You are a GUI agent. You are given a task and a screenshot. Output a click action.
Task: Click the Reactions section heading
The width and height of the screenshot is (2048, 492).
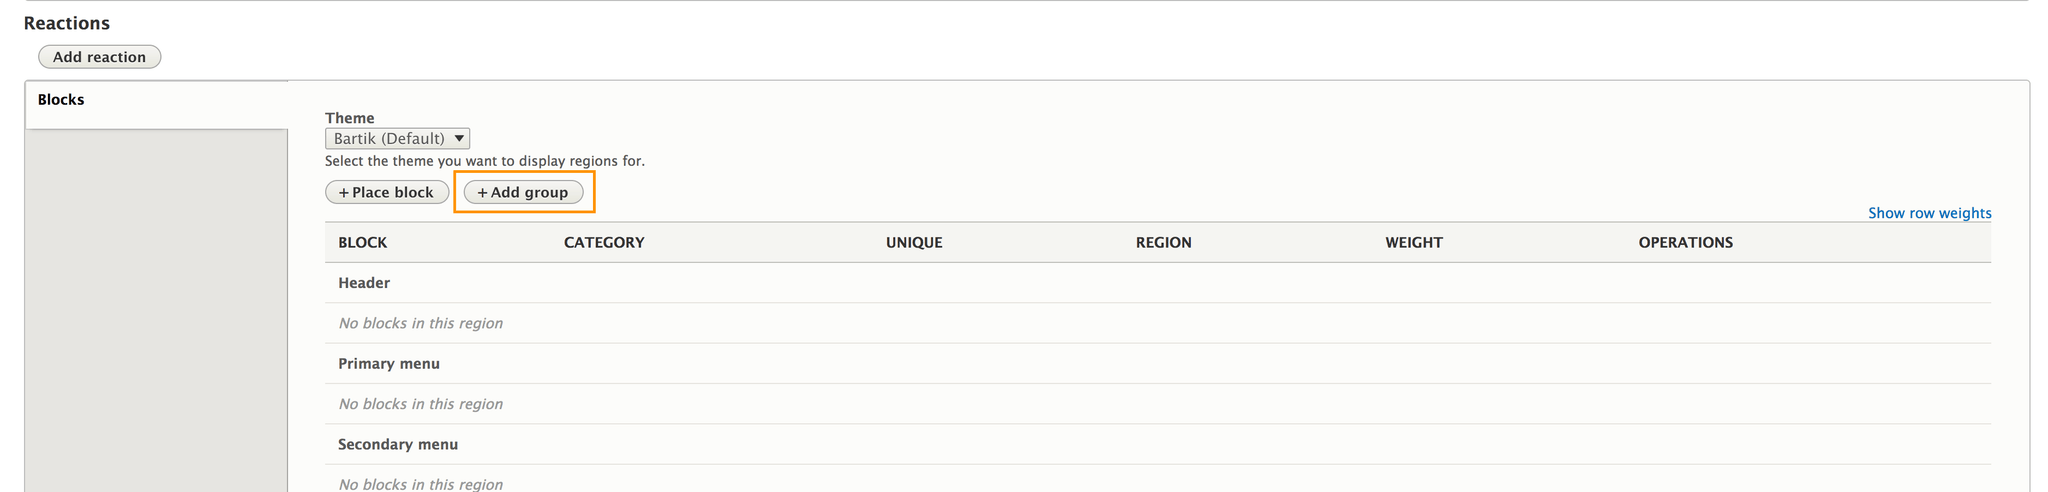(67, 23)
